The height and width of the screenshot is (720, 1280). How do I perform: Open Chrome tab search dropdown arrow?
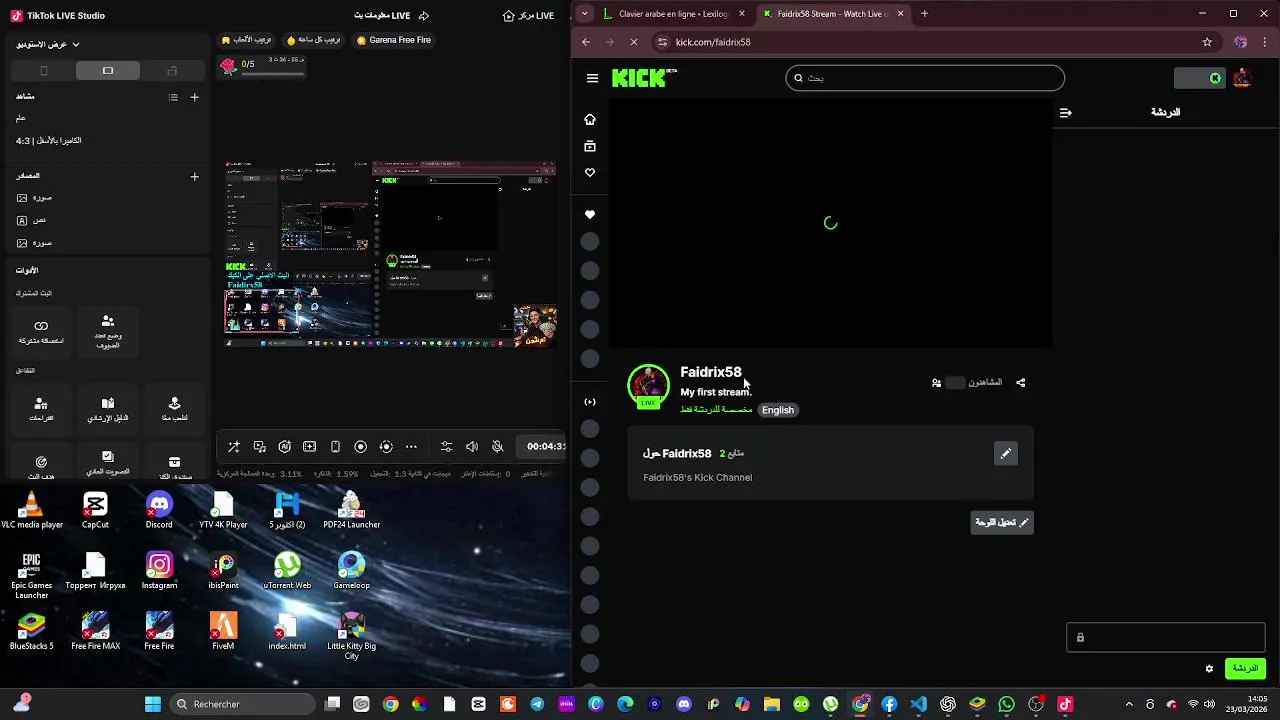tap(585, 14)
